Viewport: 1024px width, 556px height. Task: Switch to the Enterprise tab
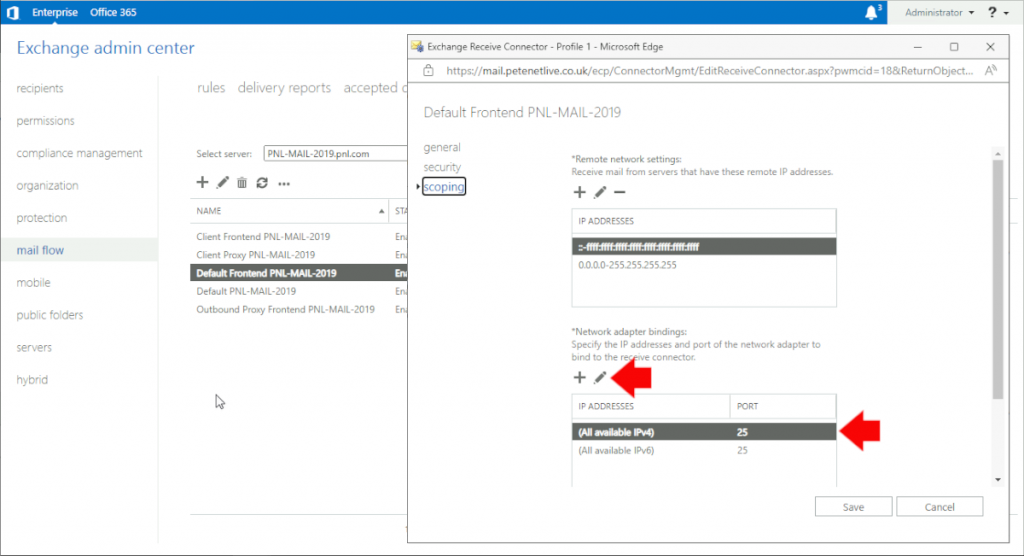coord(55,12)
